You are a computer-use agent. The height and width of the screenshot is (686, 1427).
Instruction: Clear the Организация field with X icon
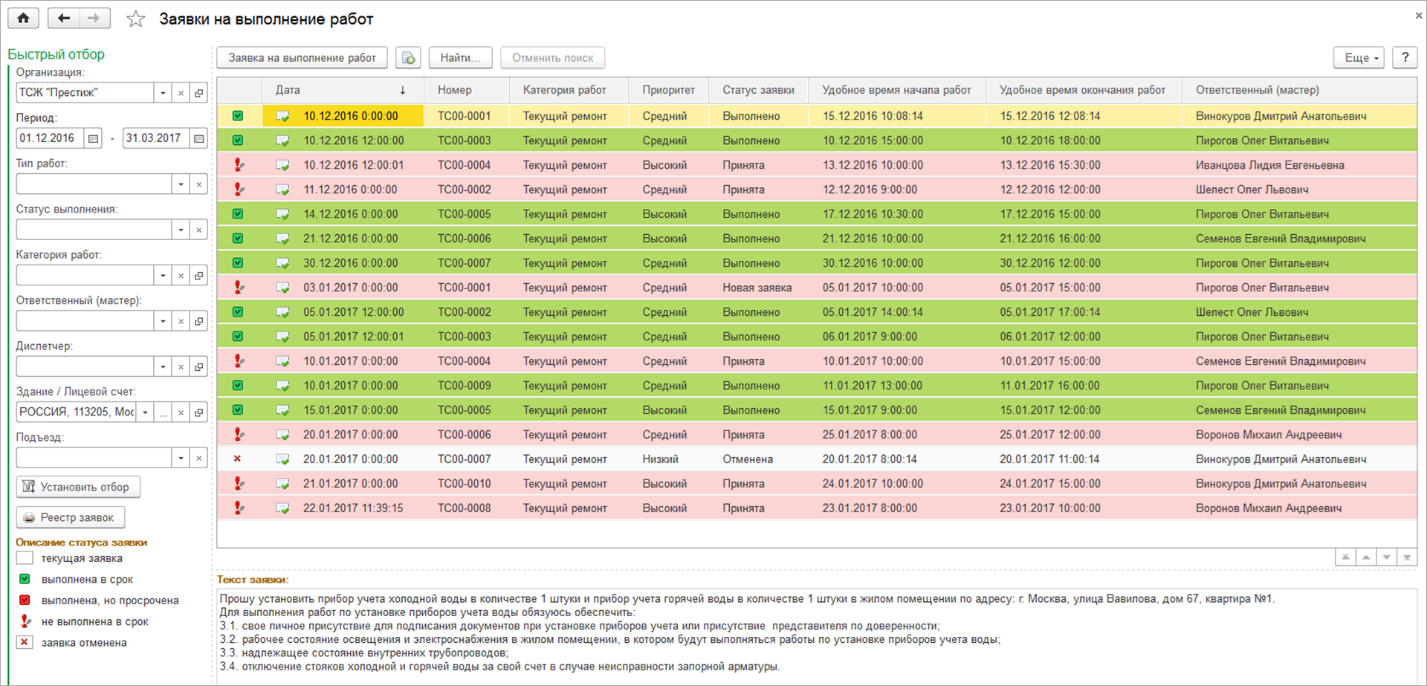coord(181,93)
